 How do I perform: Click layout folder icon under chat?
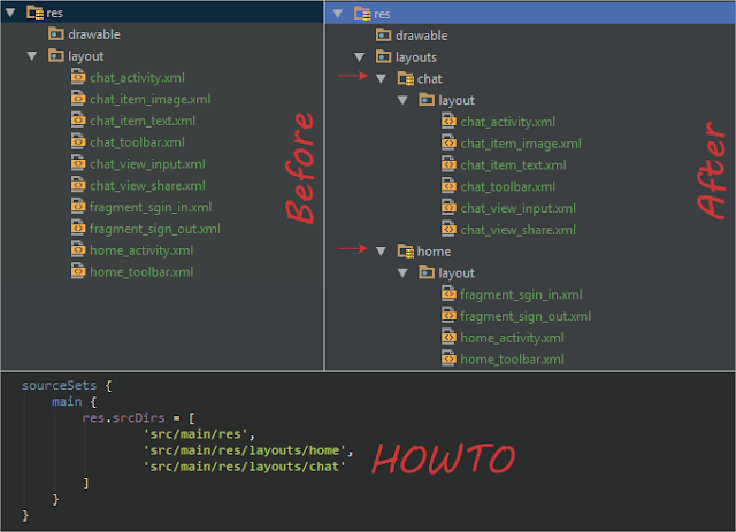(427, 100)
